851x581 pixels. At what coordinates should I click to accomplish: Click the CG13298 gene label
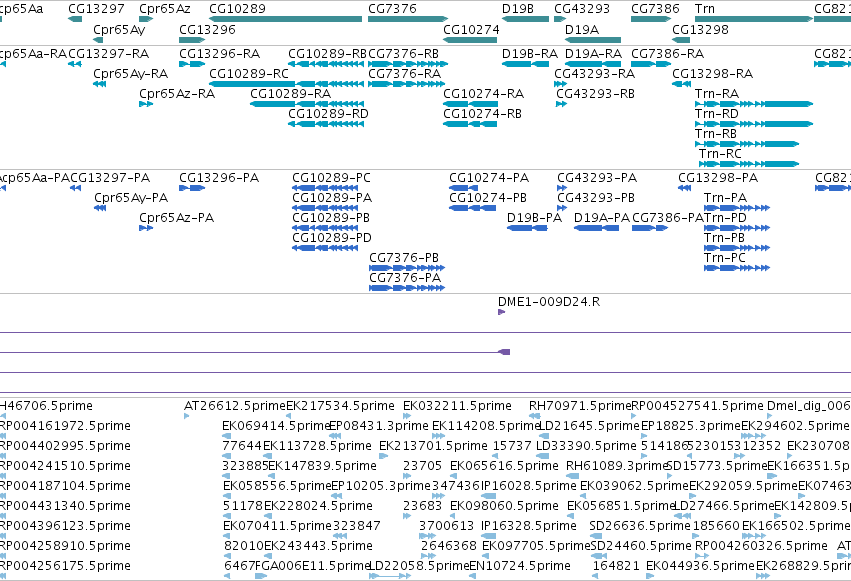[700, 29]
